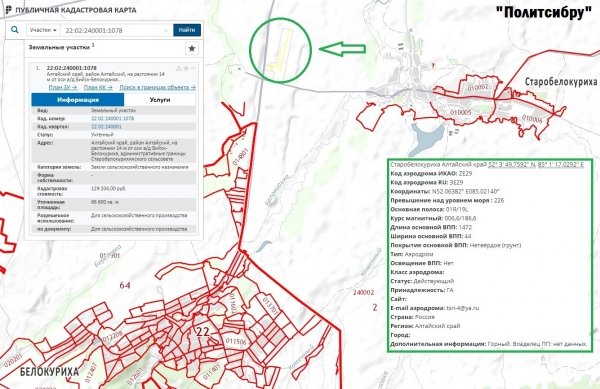Click the underlined coordinates link in airfield info

[x=536, y=164]
